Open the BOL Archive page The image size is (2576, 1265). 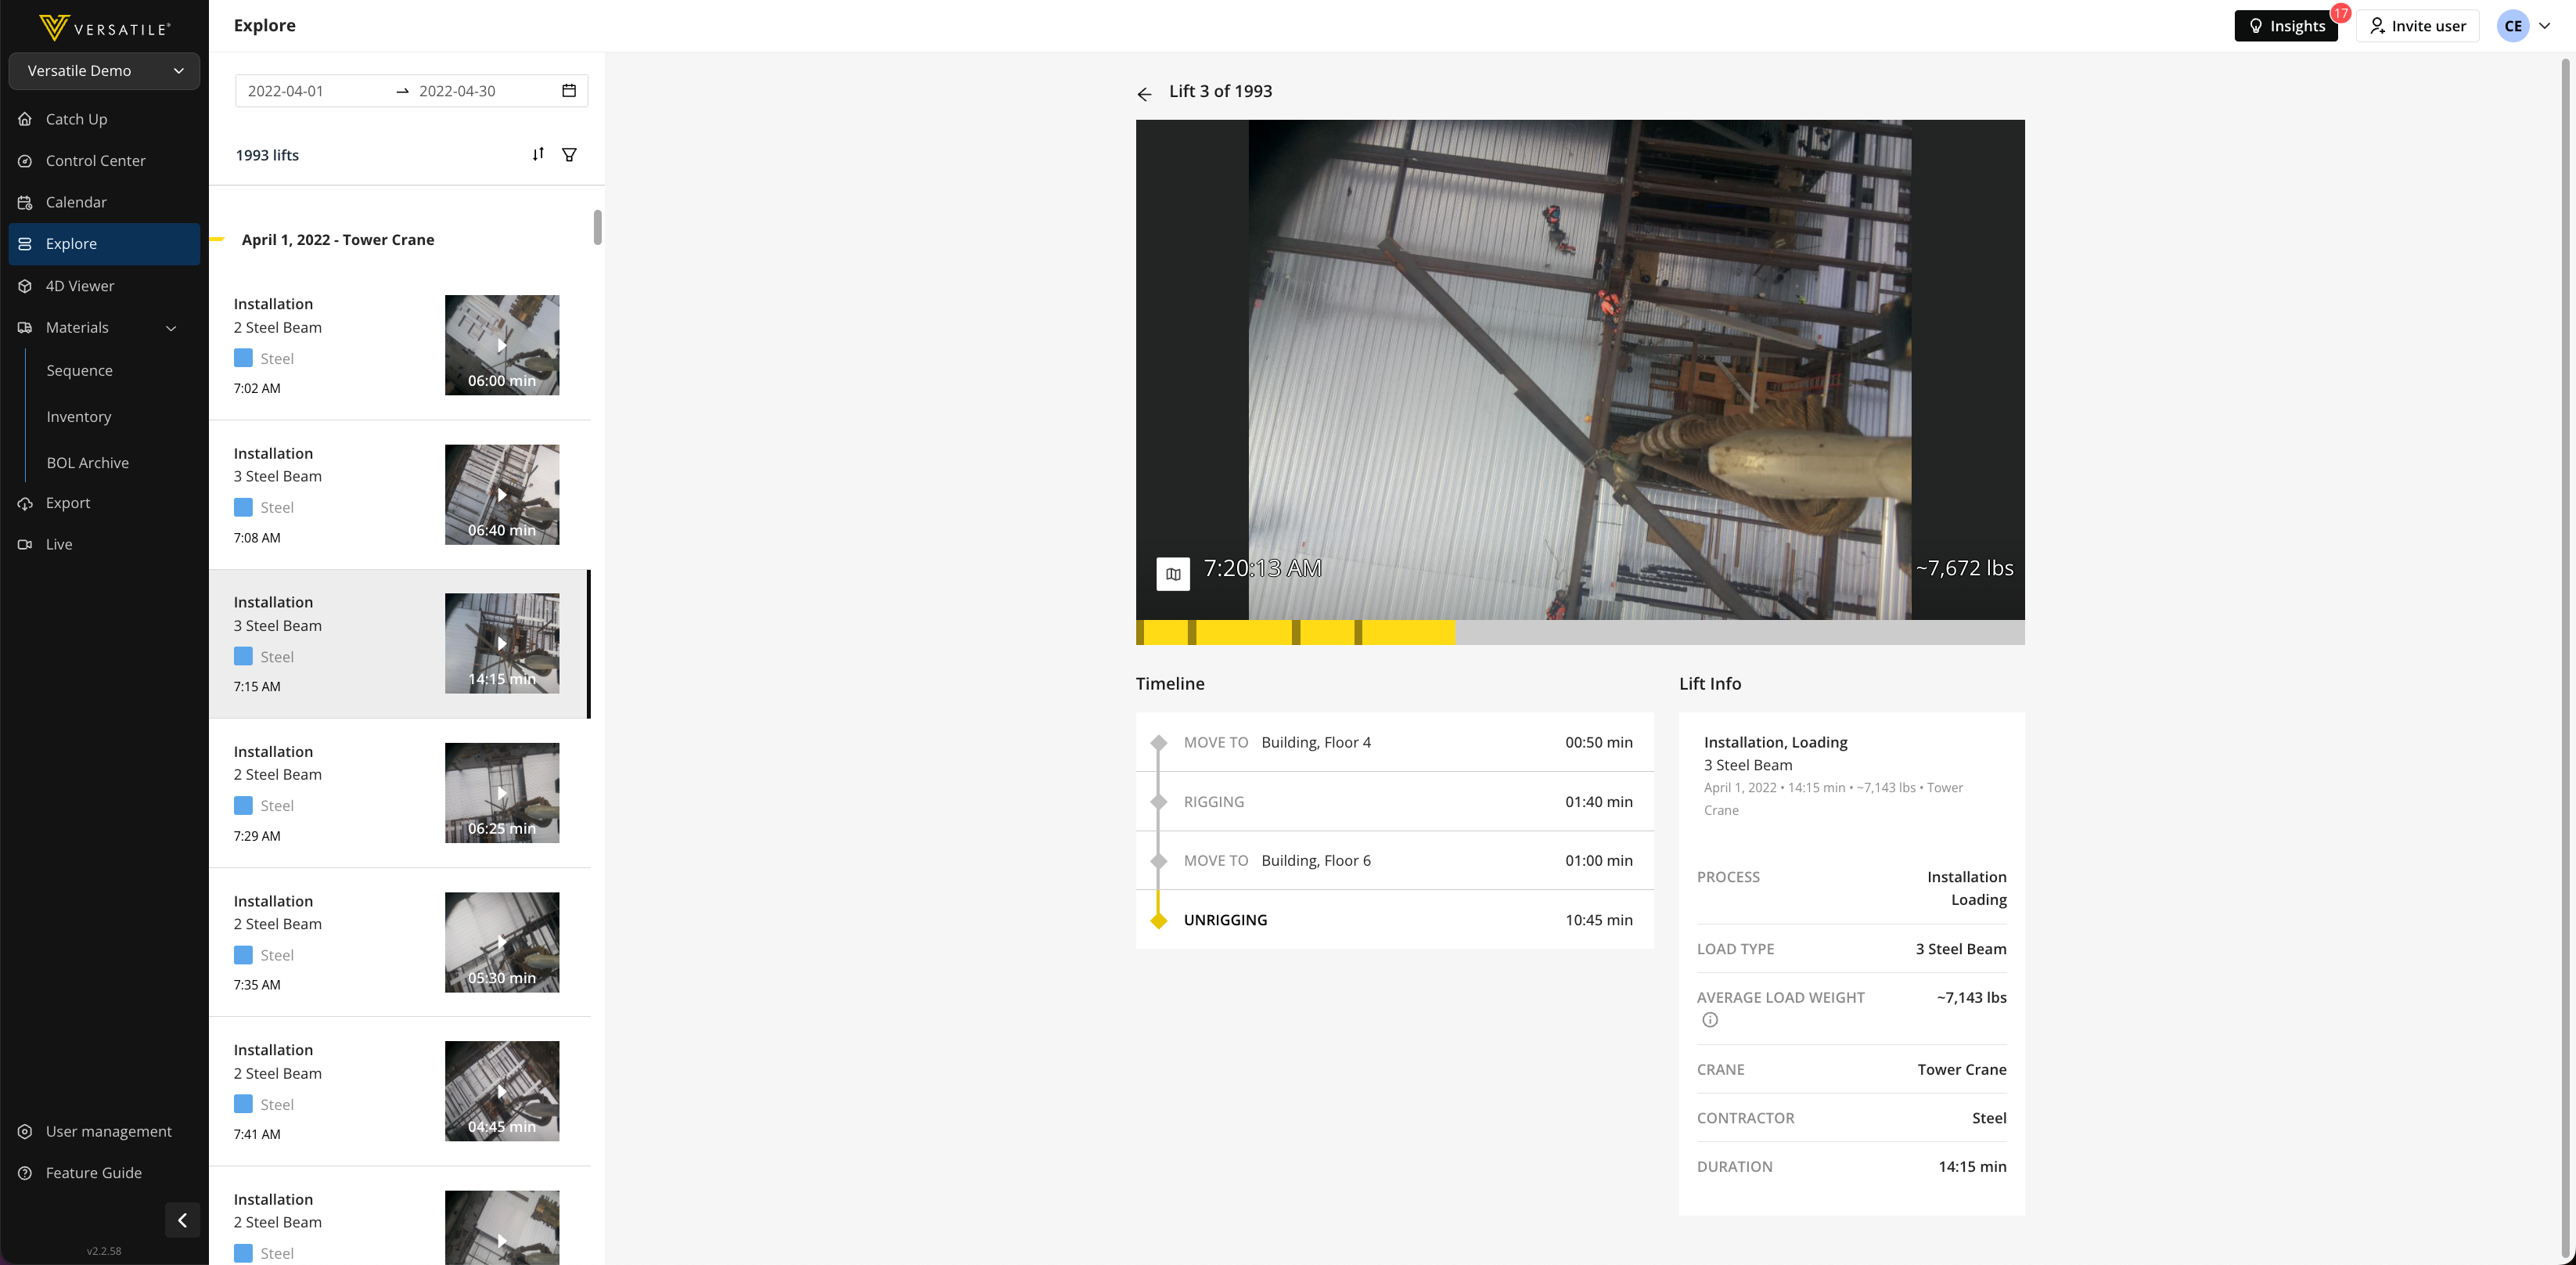tap(87, 463)
